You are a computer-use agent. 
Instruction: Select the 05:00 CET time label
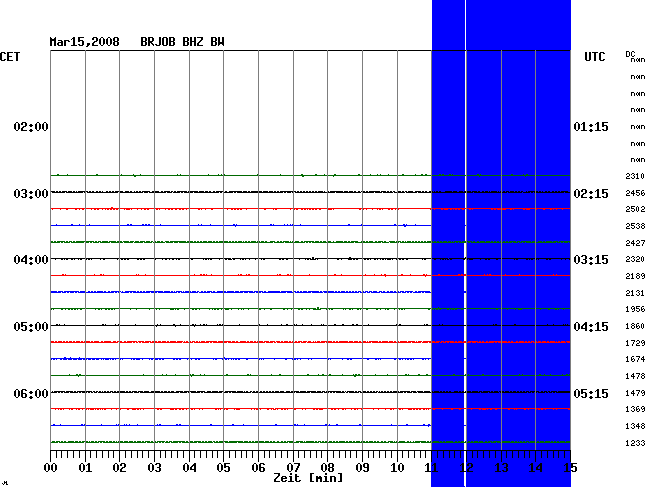coord(31,327)
